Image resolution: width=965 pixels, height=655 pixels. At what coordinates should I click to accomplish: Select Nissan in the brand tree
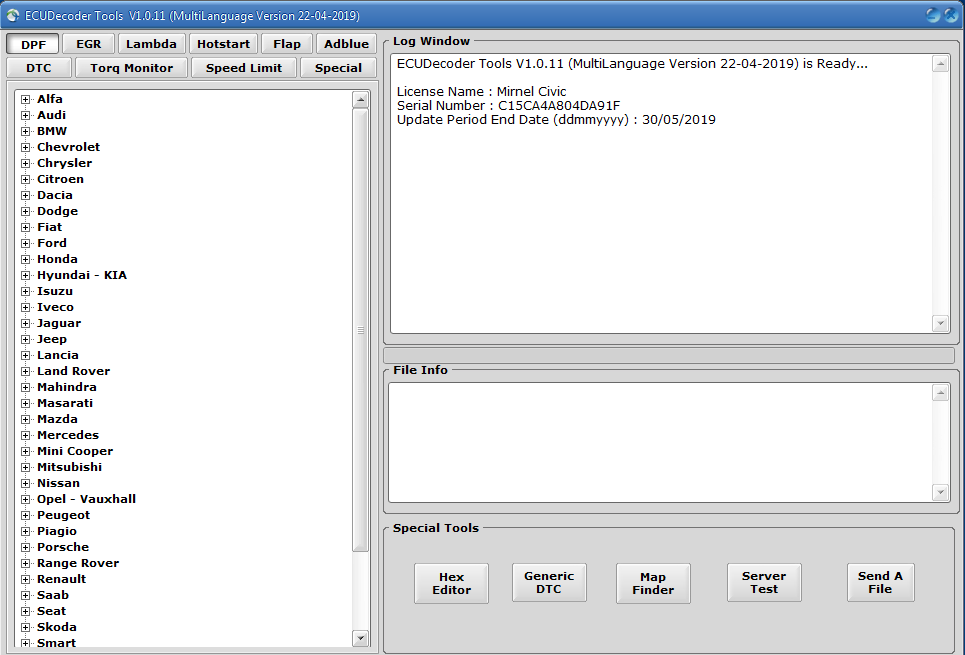(58, 483)
